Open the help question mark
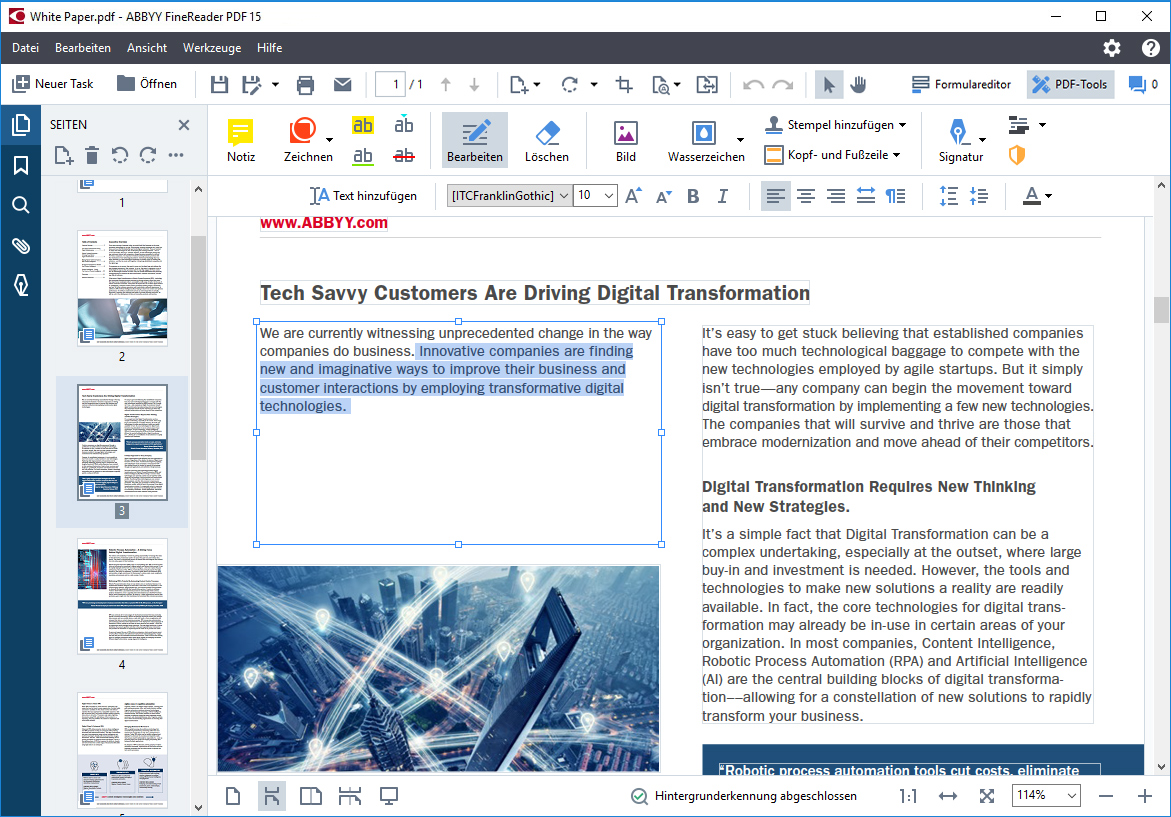This screenshot has height=817, width=1171. coord(1151,48)
